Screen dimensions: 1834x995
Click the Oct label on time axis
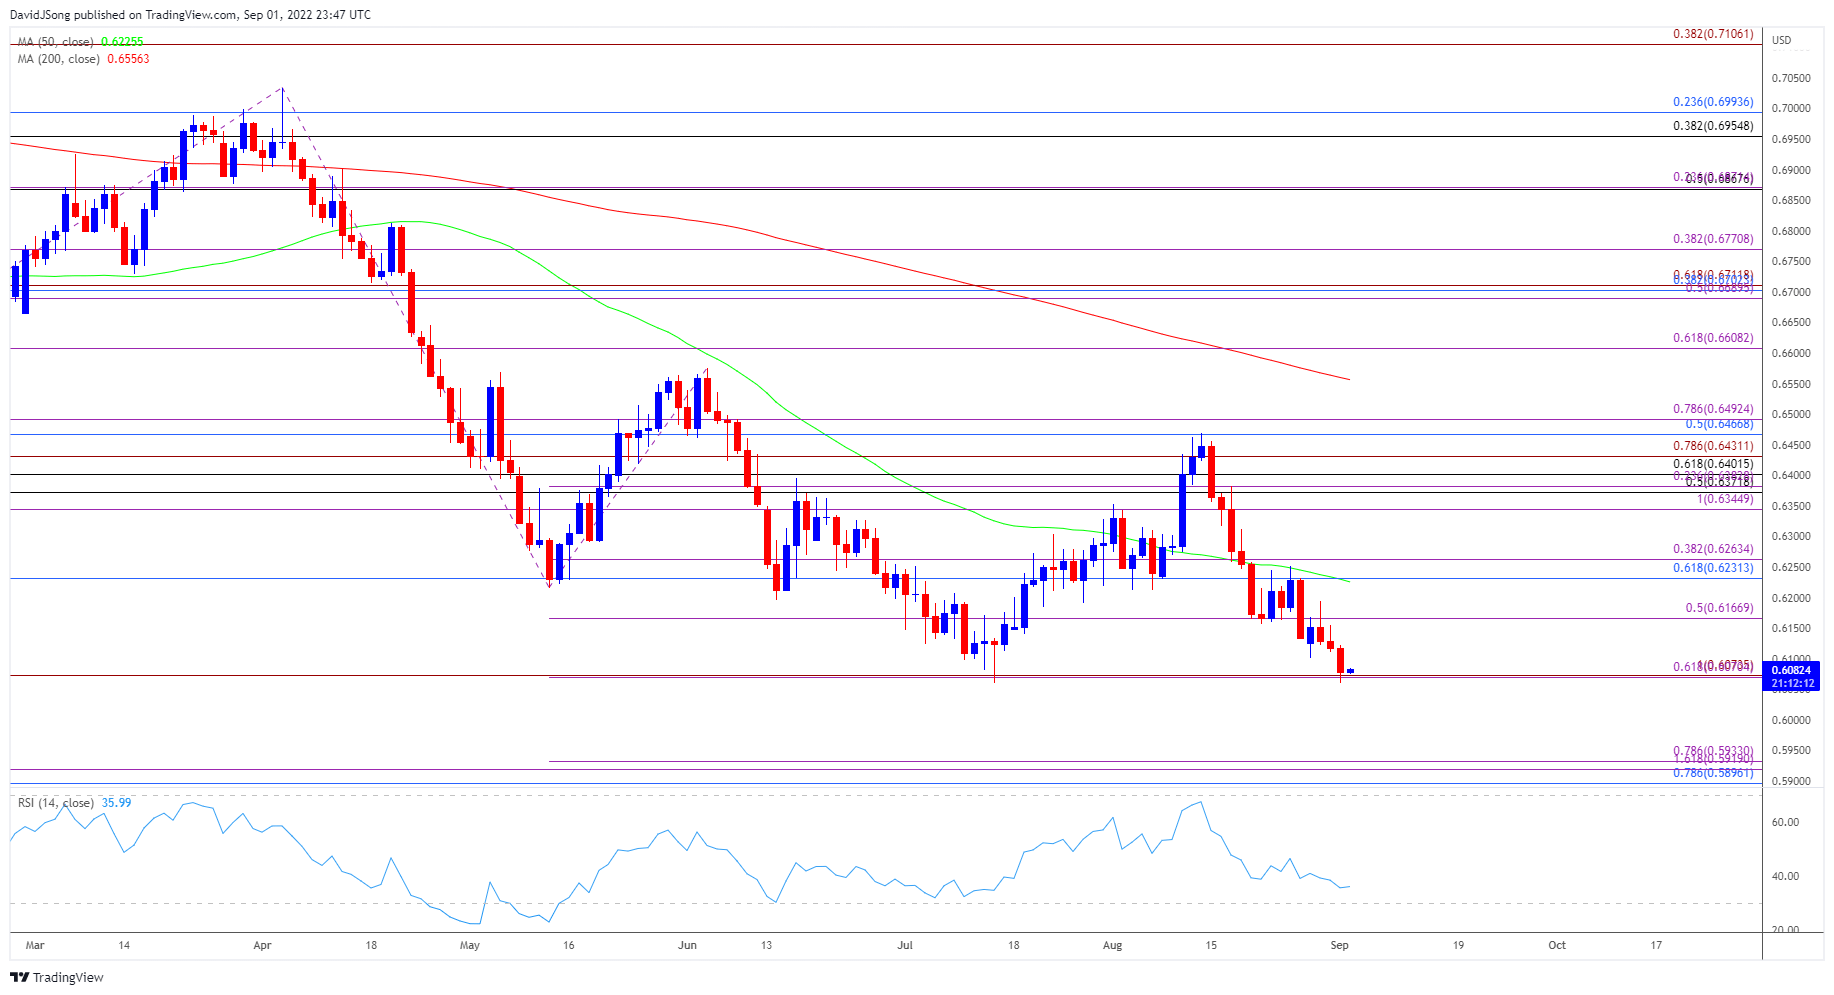[1557, 945]
